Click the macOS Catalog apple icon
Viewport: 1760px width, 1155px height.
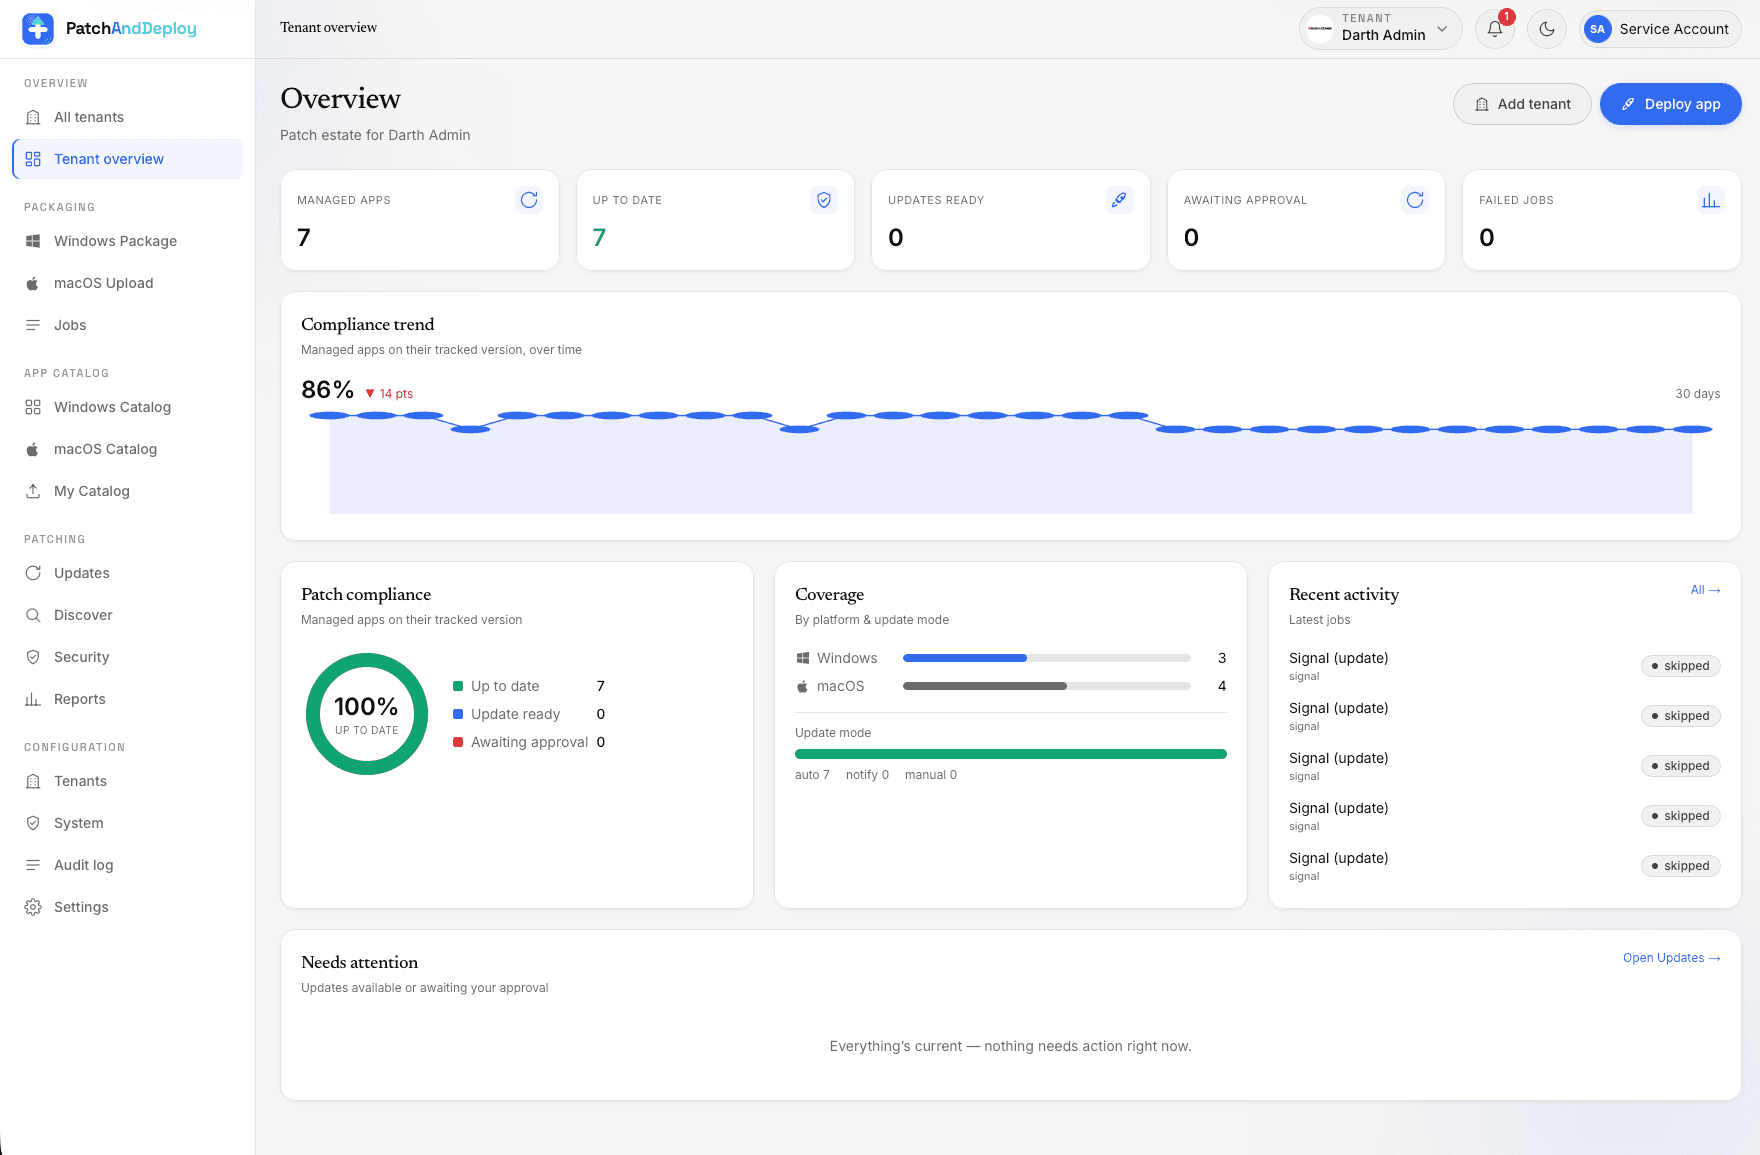click(x=33, y=449)
